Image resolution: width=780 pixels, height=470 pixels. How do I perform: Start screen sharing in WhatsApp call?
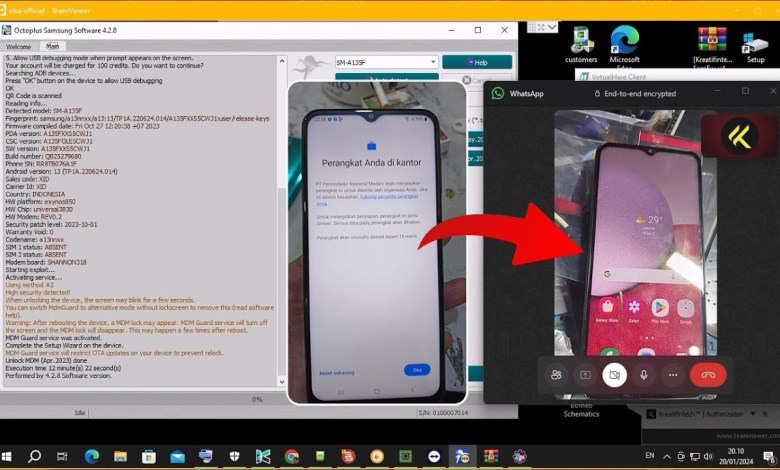pyautogui.click(x=585, y=374)
